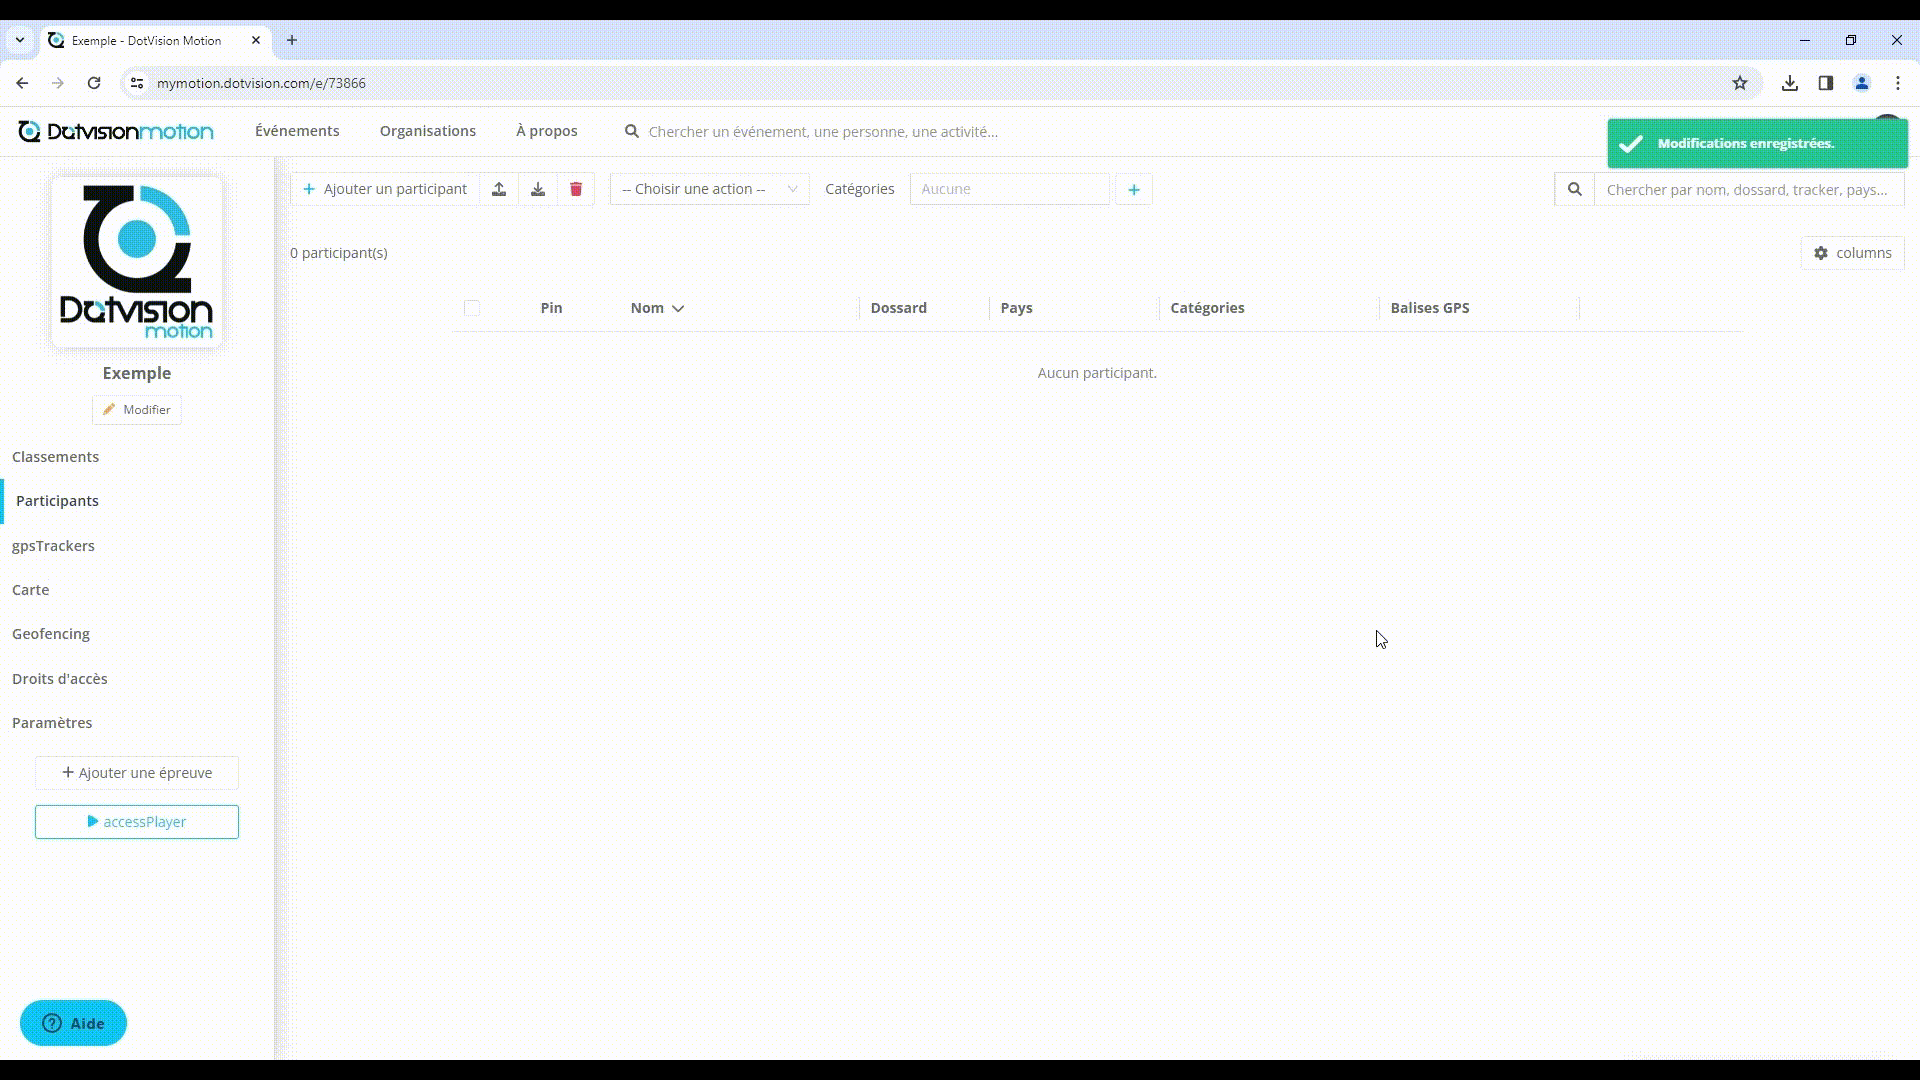The height and width of the screenshot is (1080, 1920).
Task: Click the Aide help bubble
Action: pos(72,1023)
